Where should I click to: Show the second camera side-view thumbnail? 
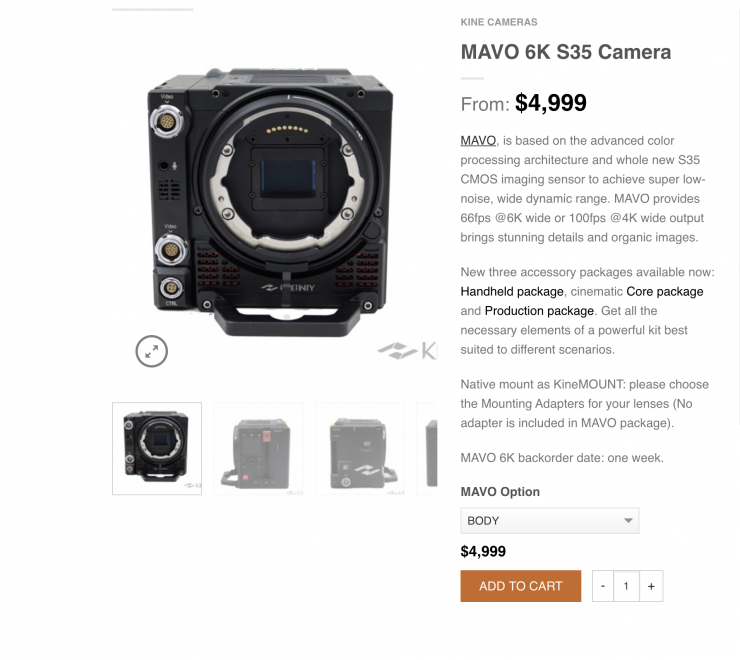258,448
